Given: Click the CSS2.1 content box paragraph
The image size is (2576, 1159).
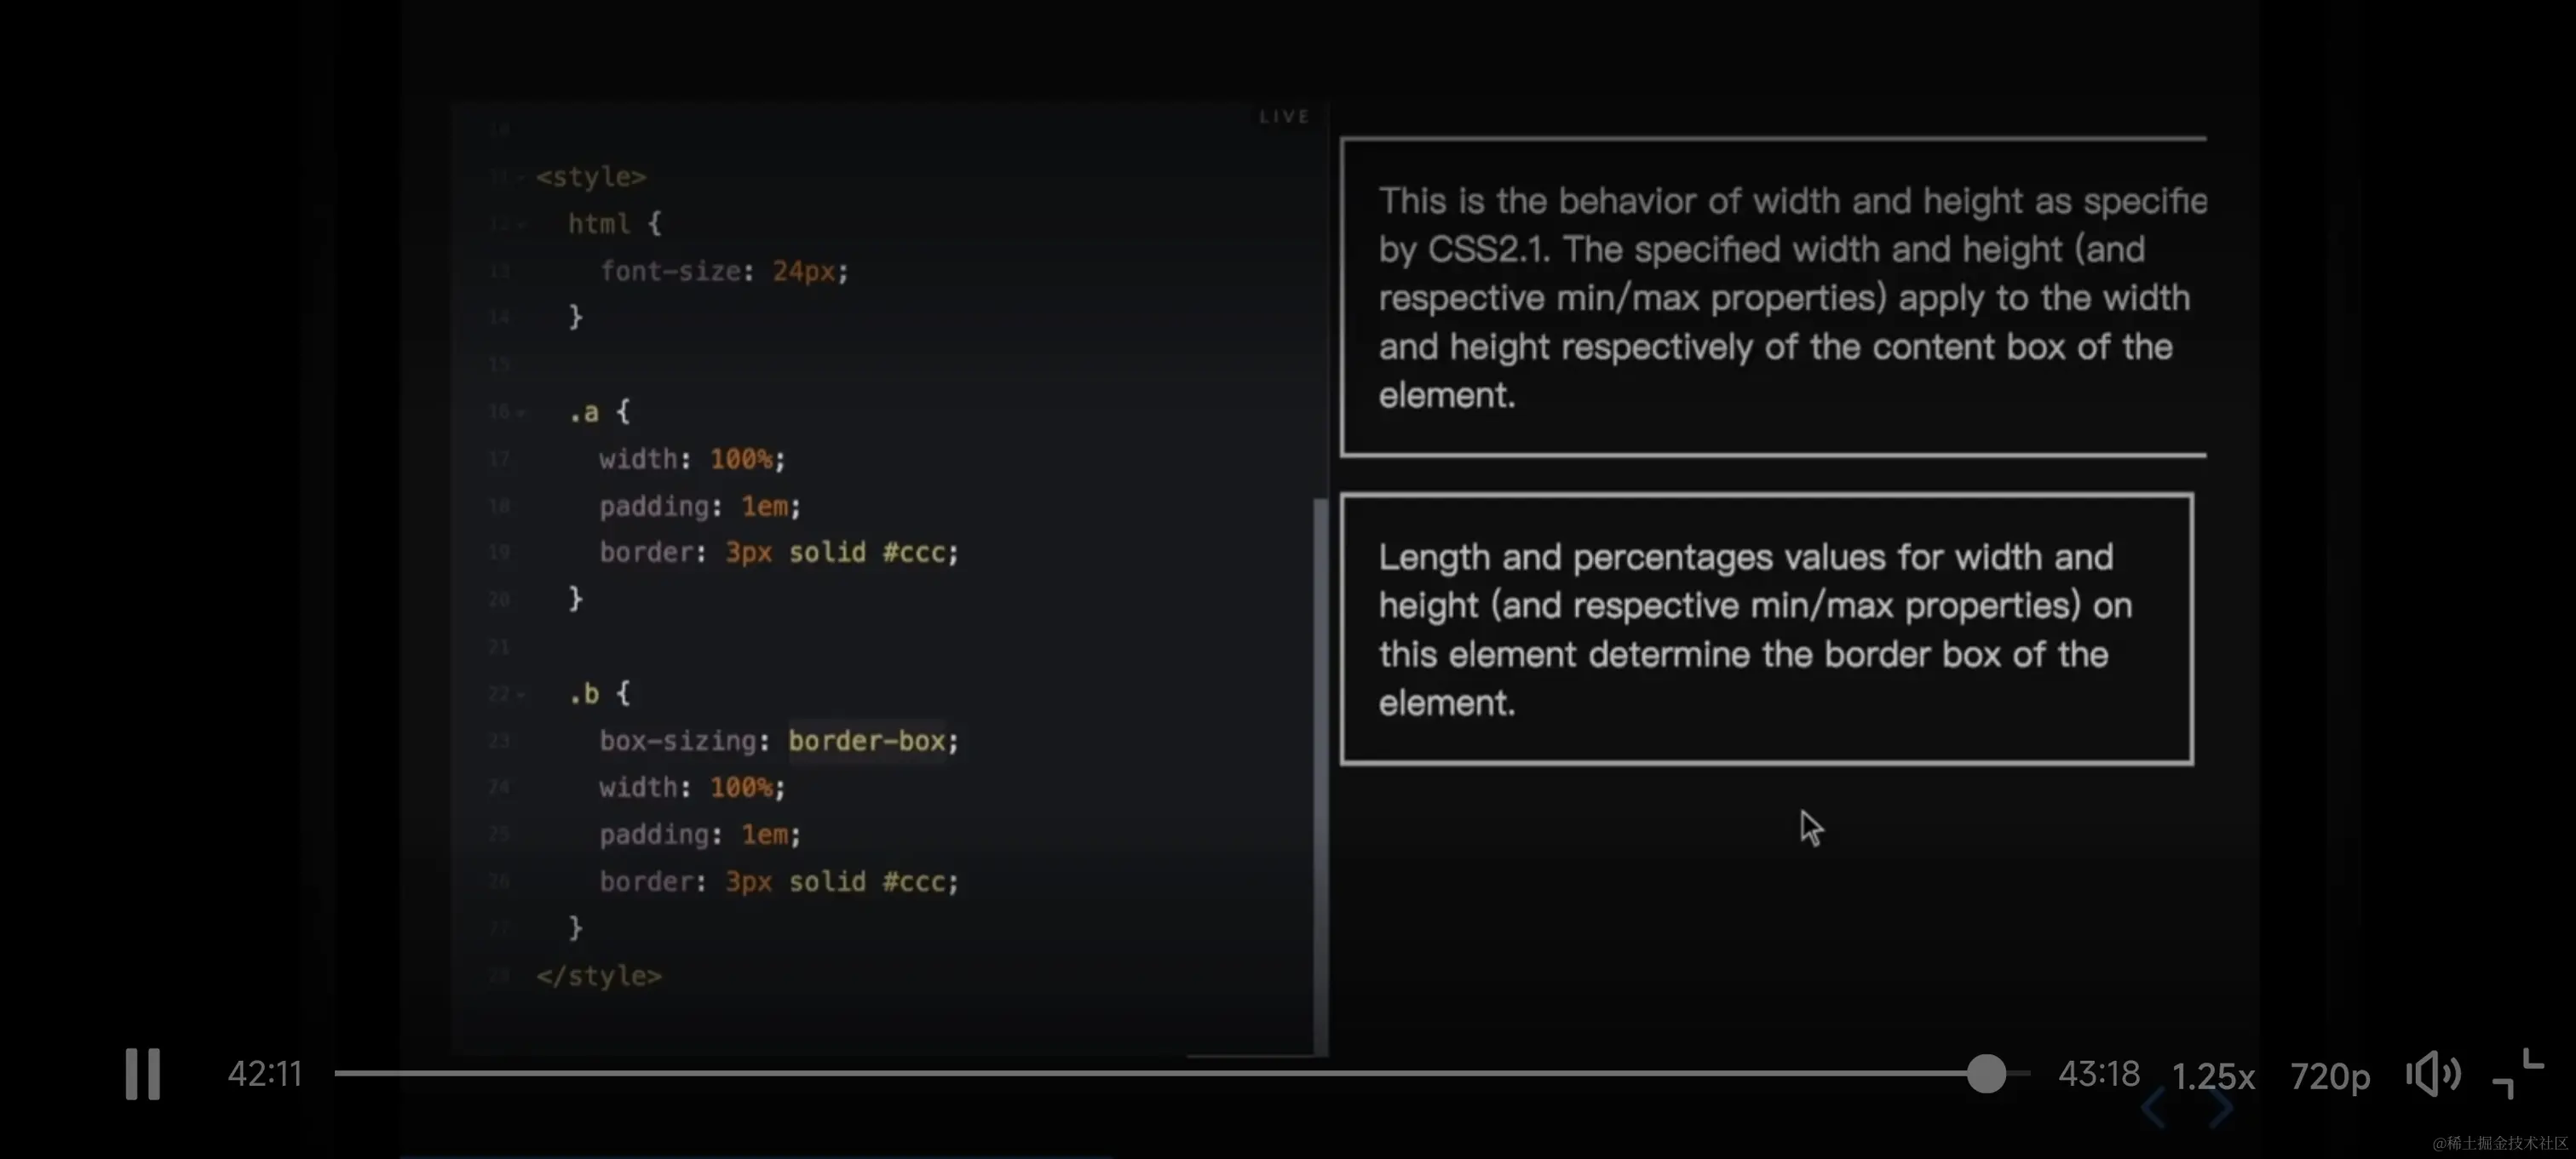Looking at the screenshot, I should pos(1775,297).
